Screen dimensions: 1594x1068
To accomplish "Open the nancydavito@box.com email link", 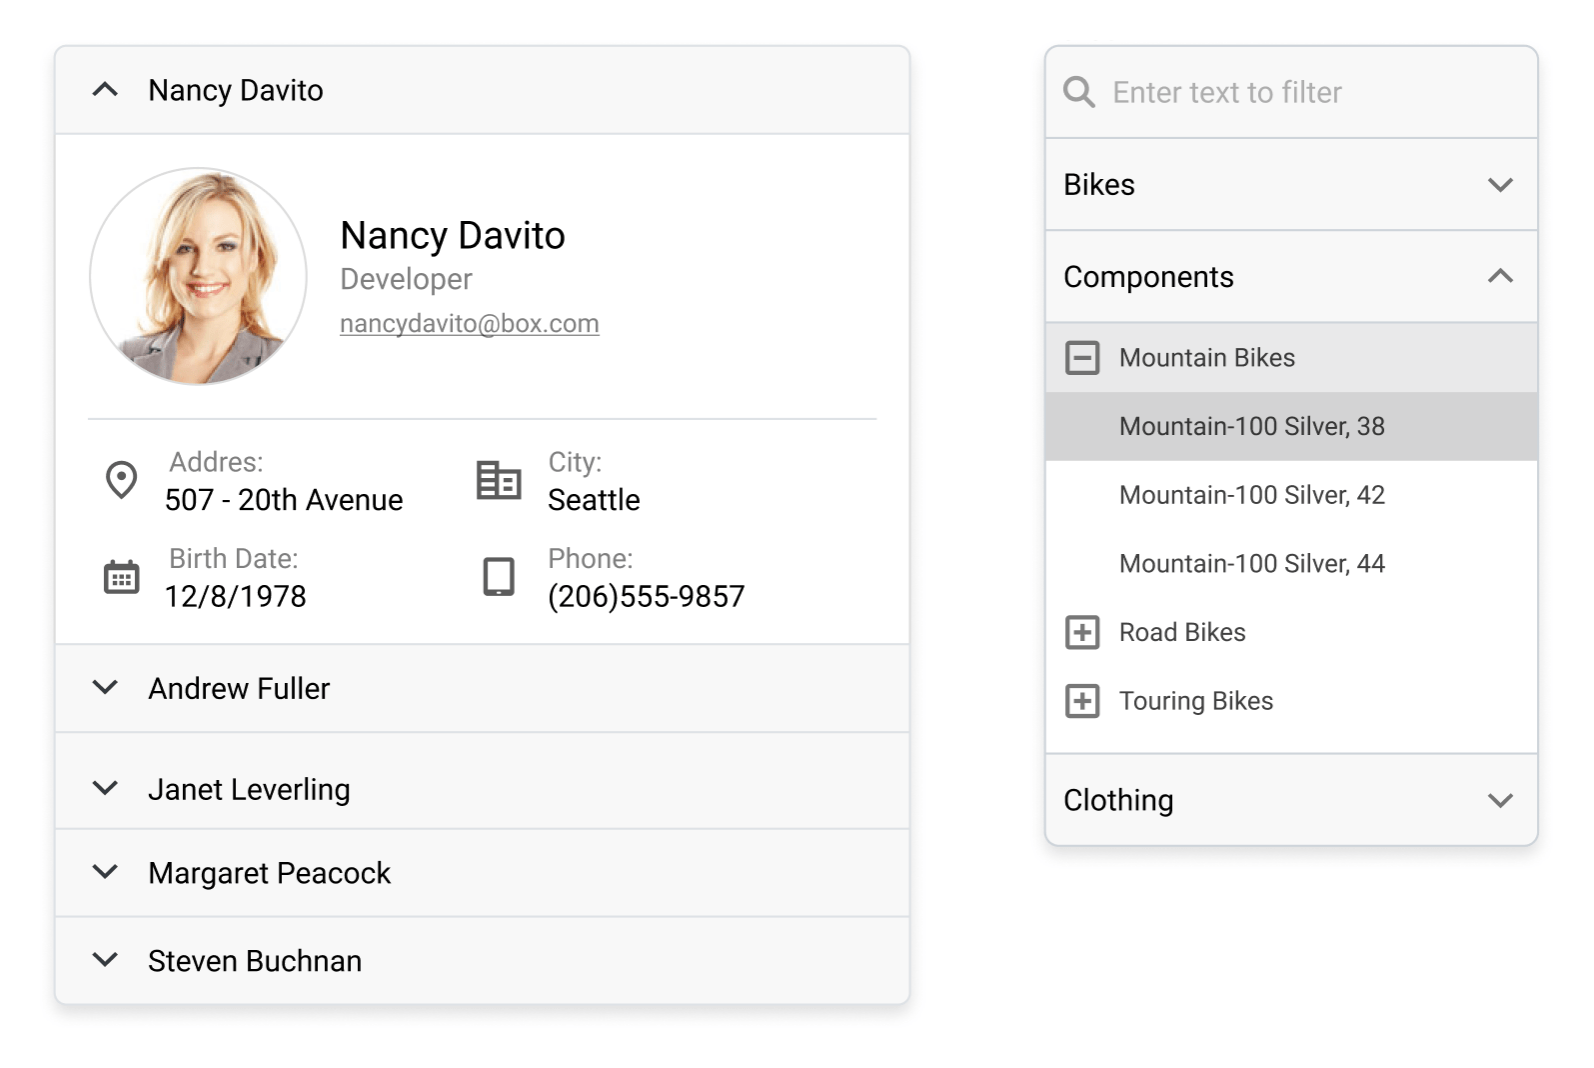I will [x=469, y=324].
